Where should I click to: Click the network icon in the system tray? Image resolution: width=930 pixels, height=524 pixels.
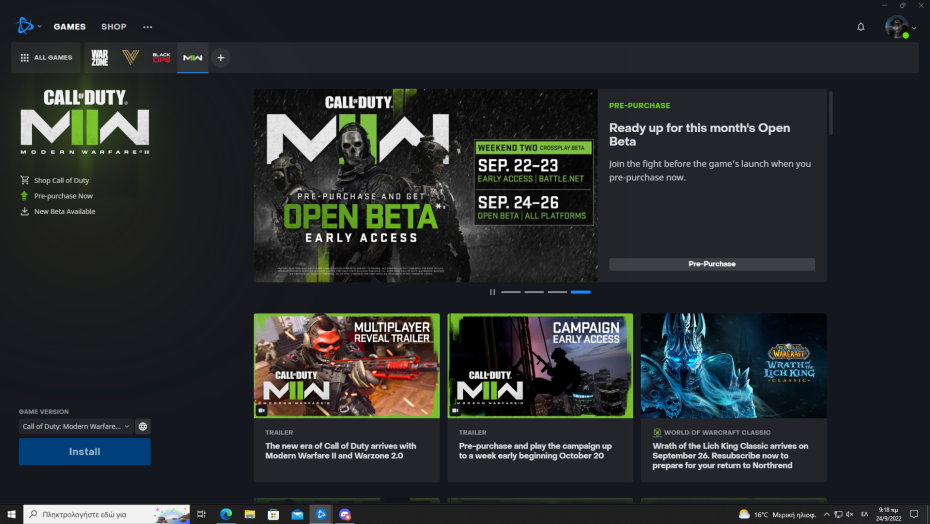tap(838, 515)
